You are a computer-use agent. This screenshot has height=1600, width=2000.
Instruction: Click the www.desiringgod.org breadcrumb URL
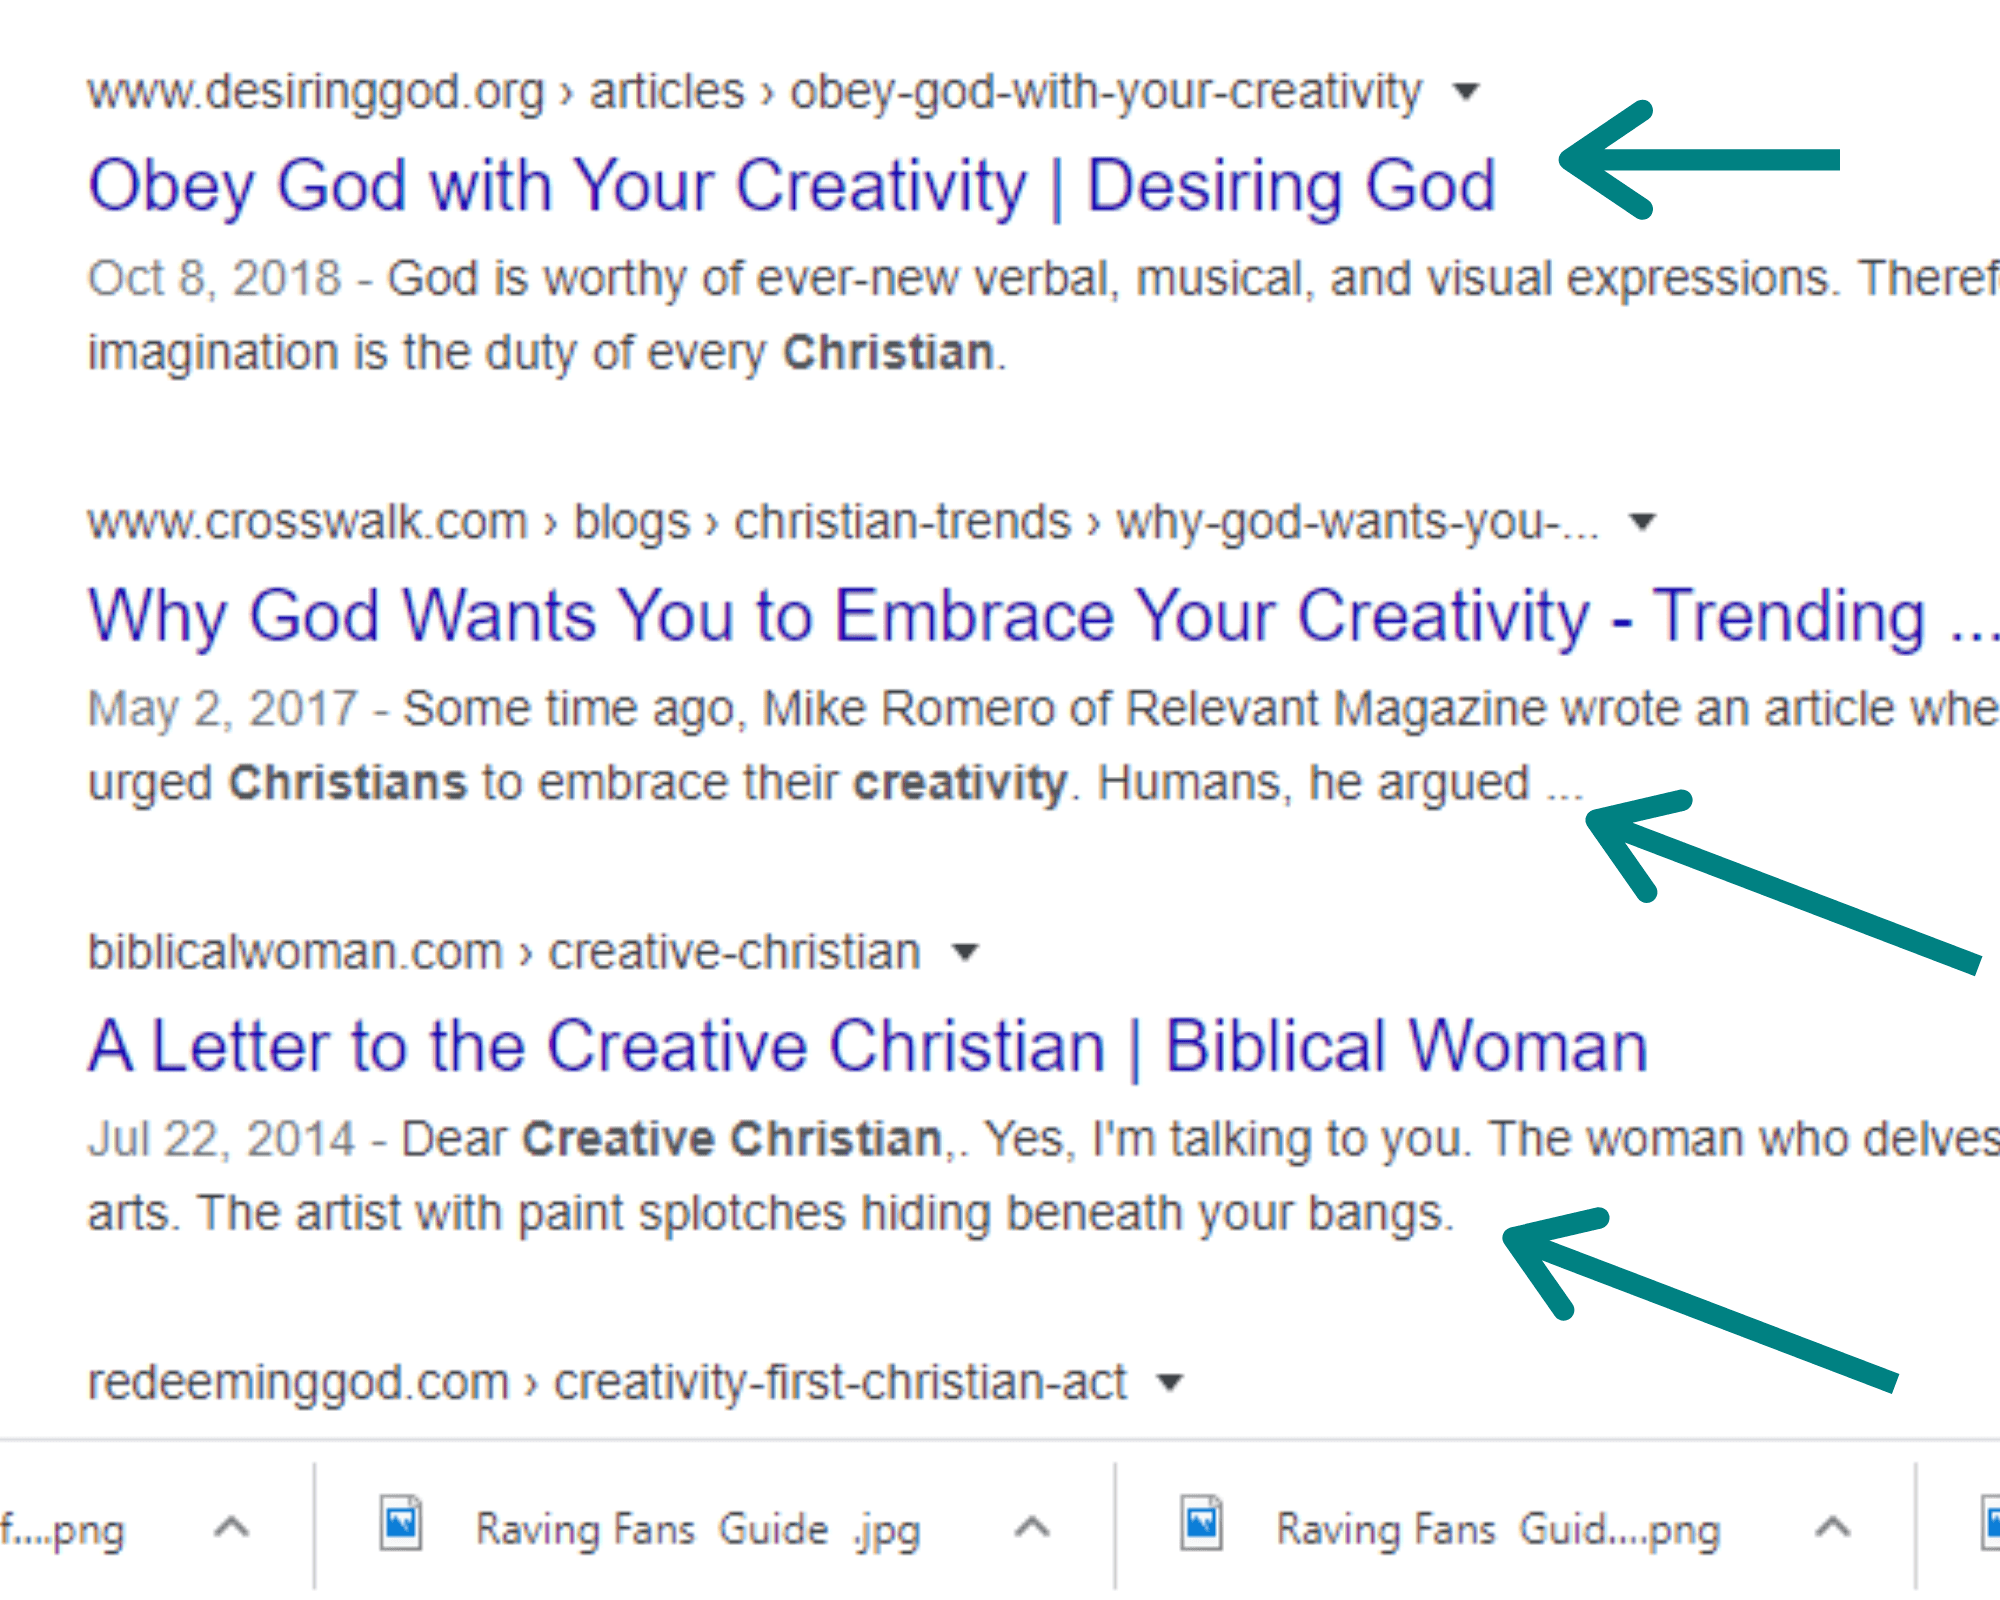click(755, 93)
